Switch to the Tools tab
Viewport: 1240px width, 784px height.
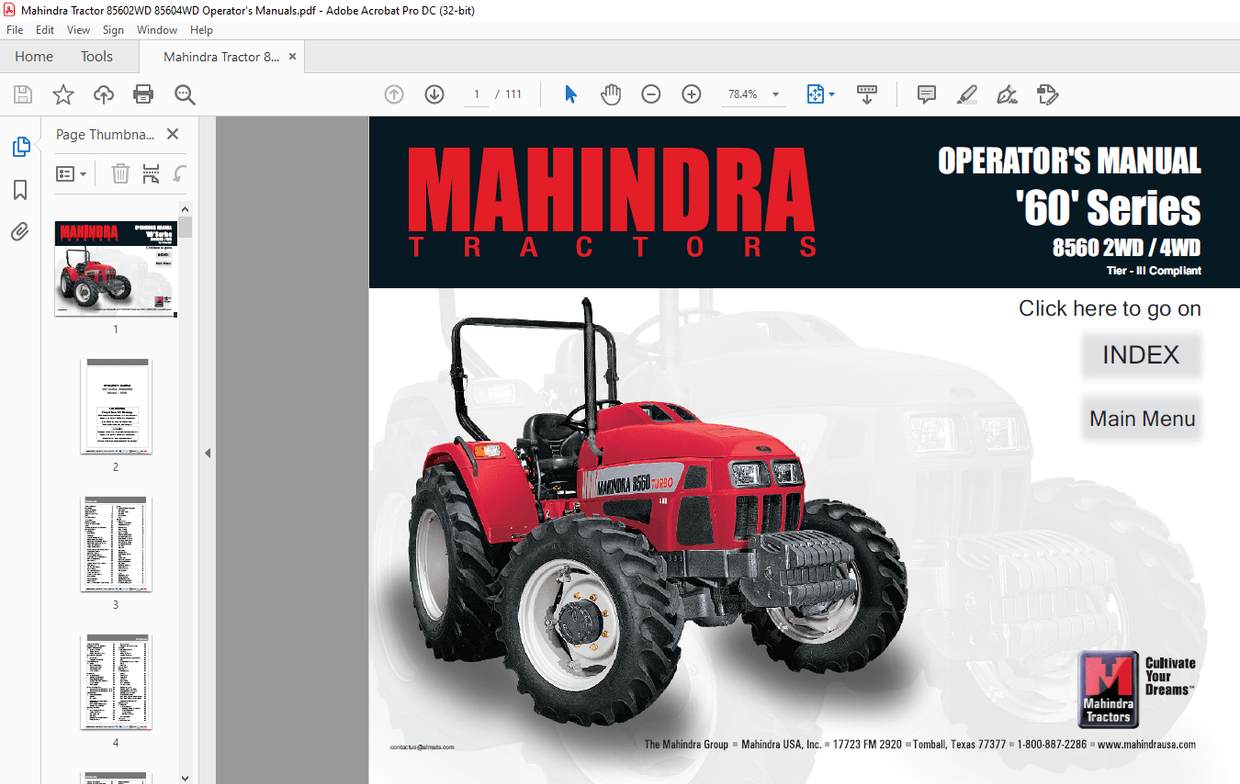point(97,57)
